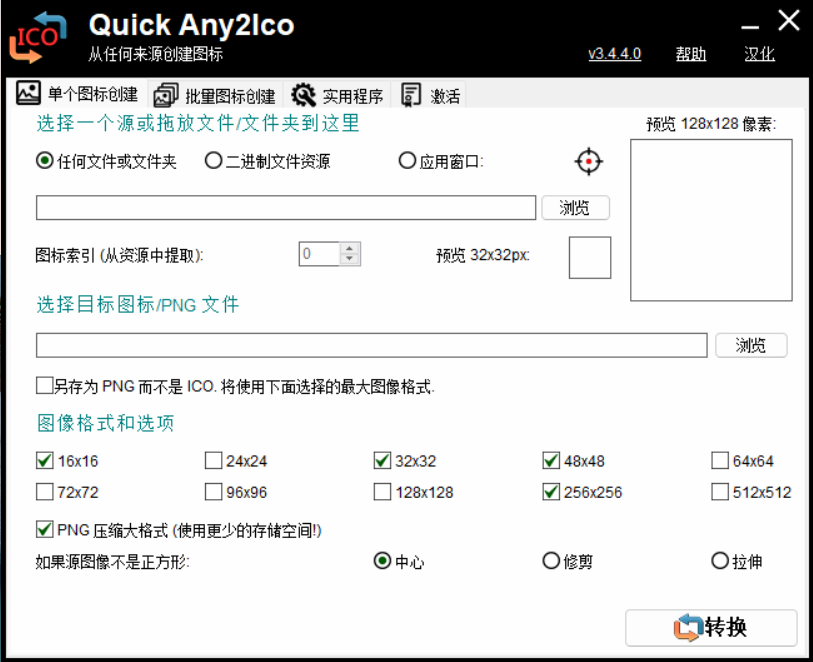Check the 96x96 size checkbox

pyautogui.click(x=213, y=491)
